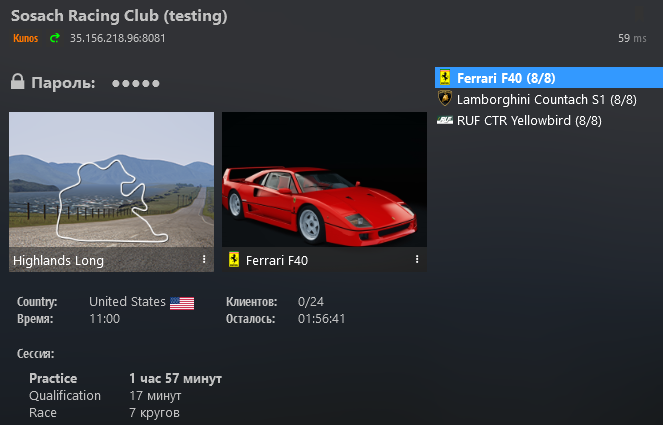
Task: Select Lamborghini Countach S1 (8/8)
Action: 549,99
